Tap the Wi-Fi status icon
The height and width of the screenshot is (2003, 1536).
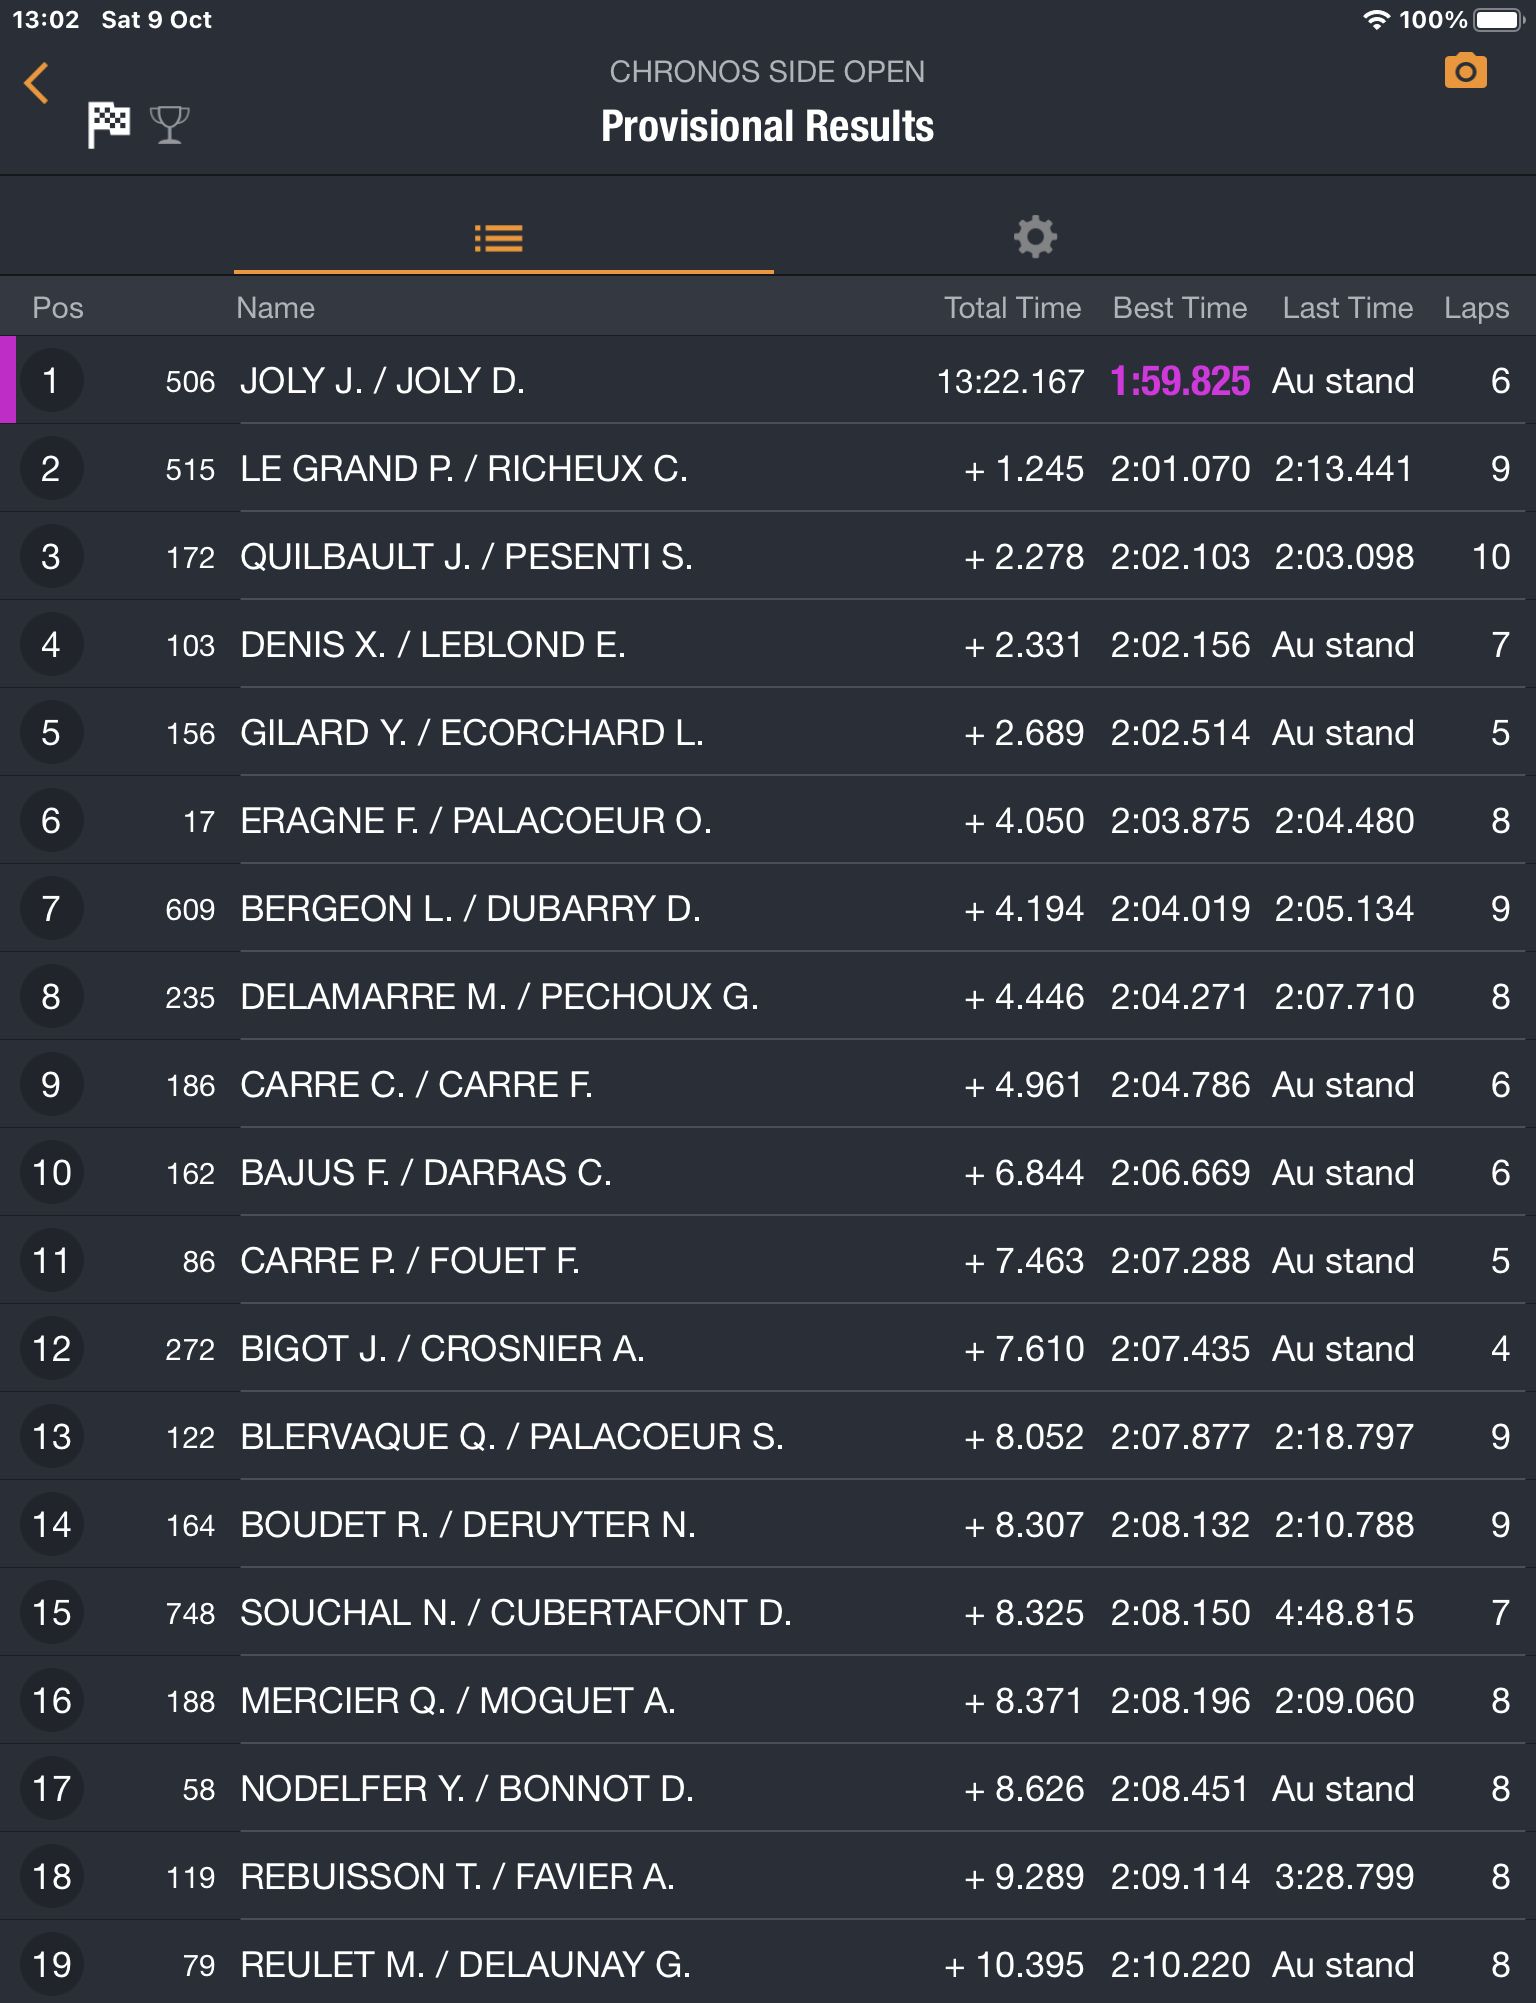tap(1376, 20)
